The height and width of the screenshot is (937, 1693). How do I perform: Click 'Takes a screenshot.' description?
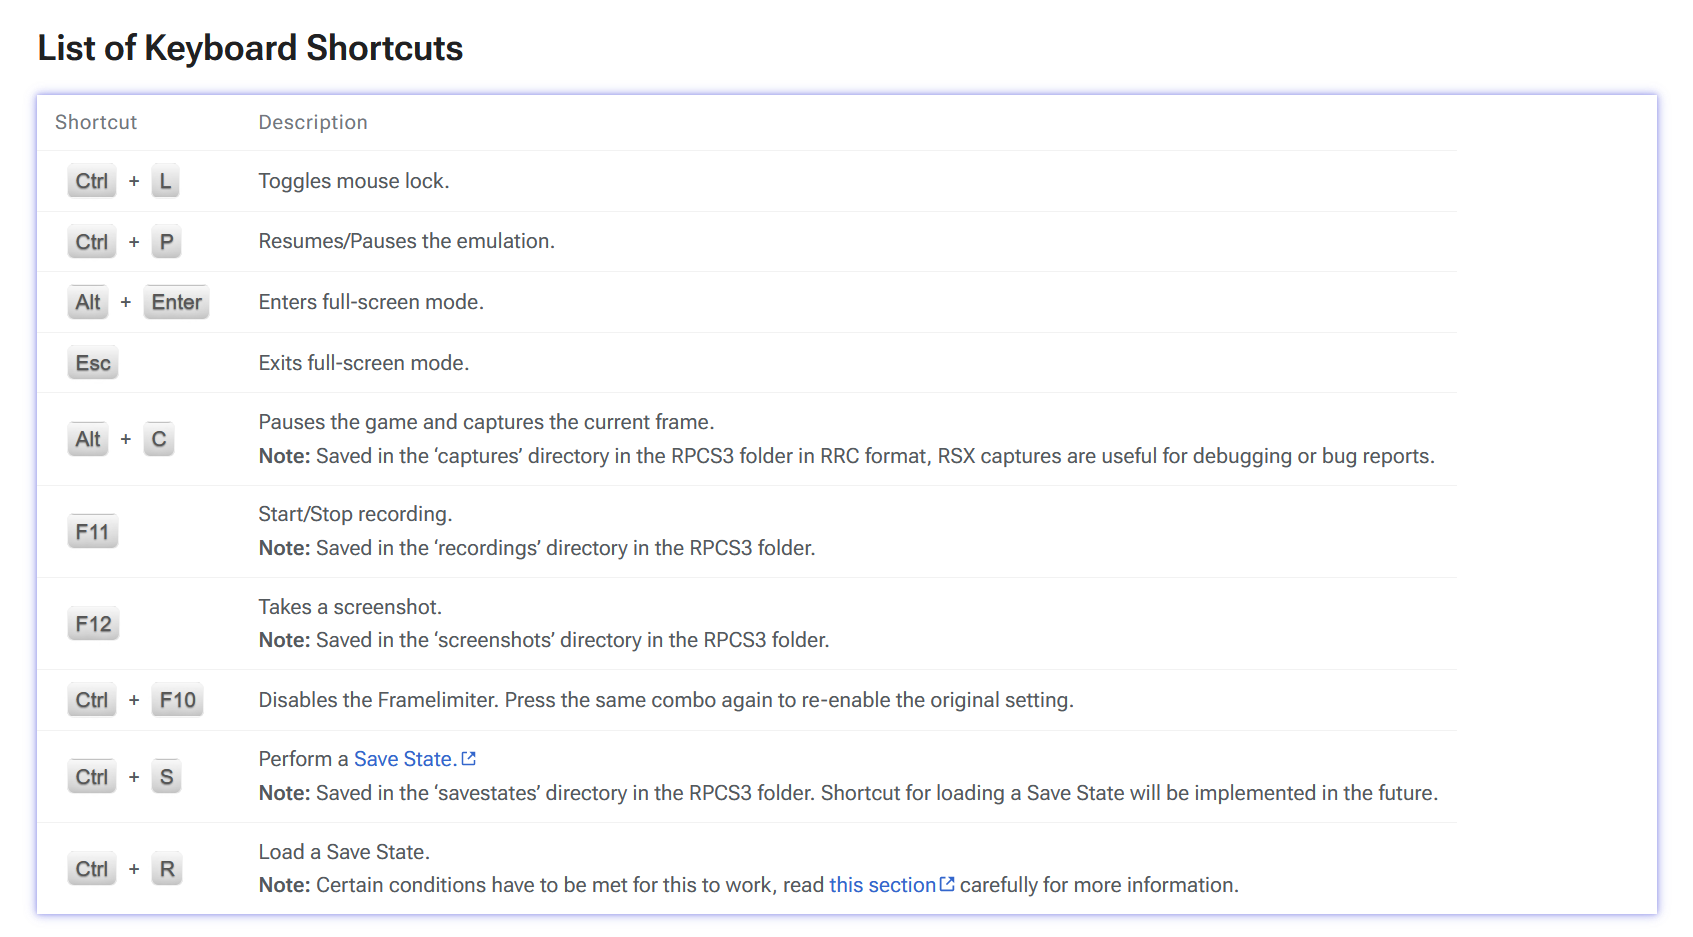click(x=350, y=607)
